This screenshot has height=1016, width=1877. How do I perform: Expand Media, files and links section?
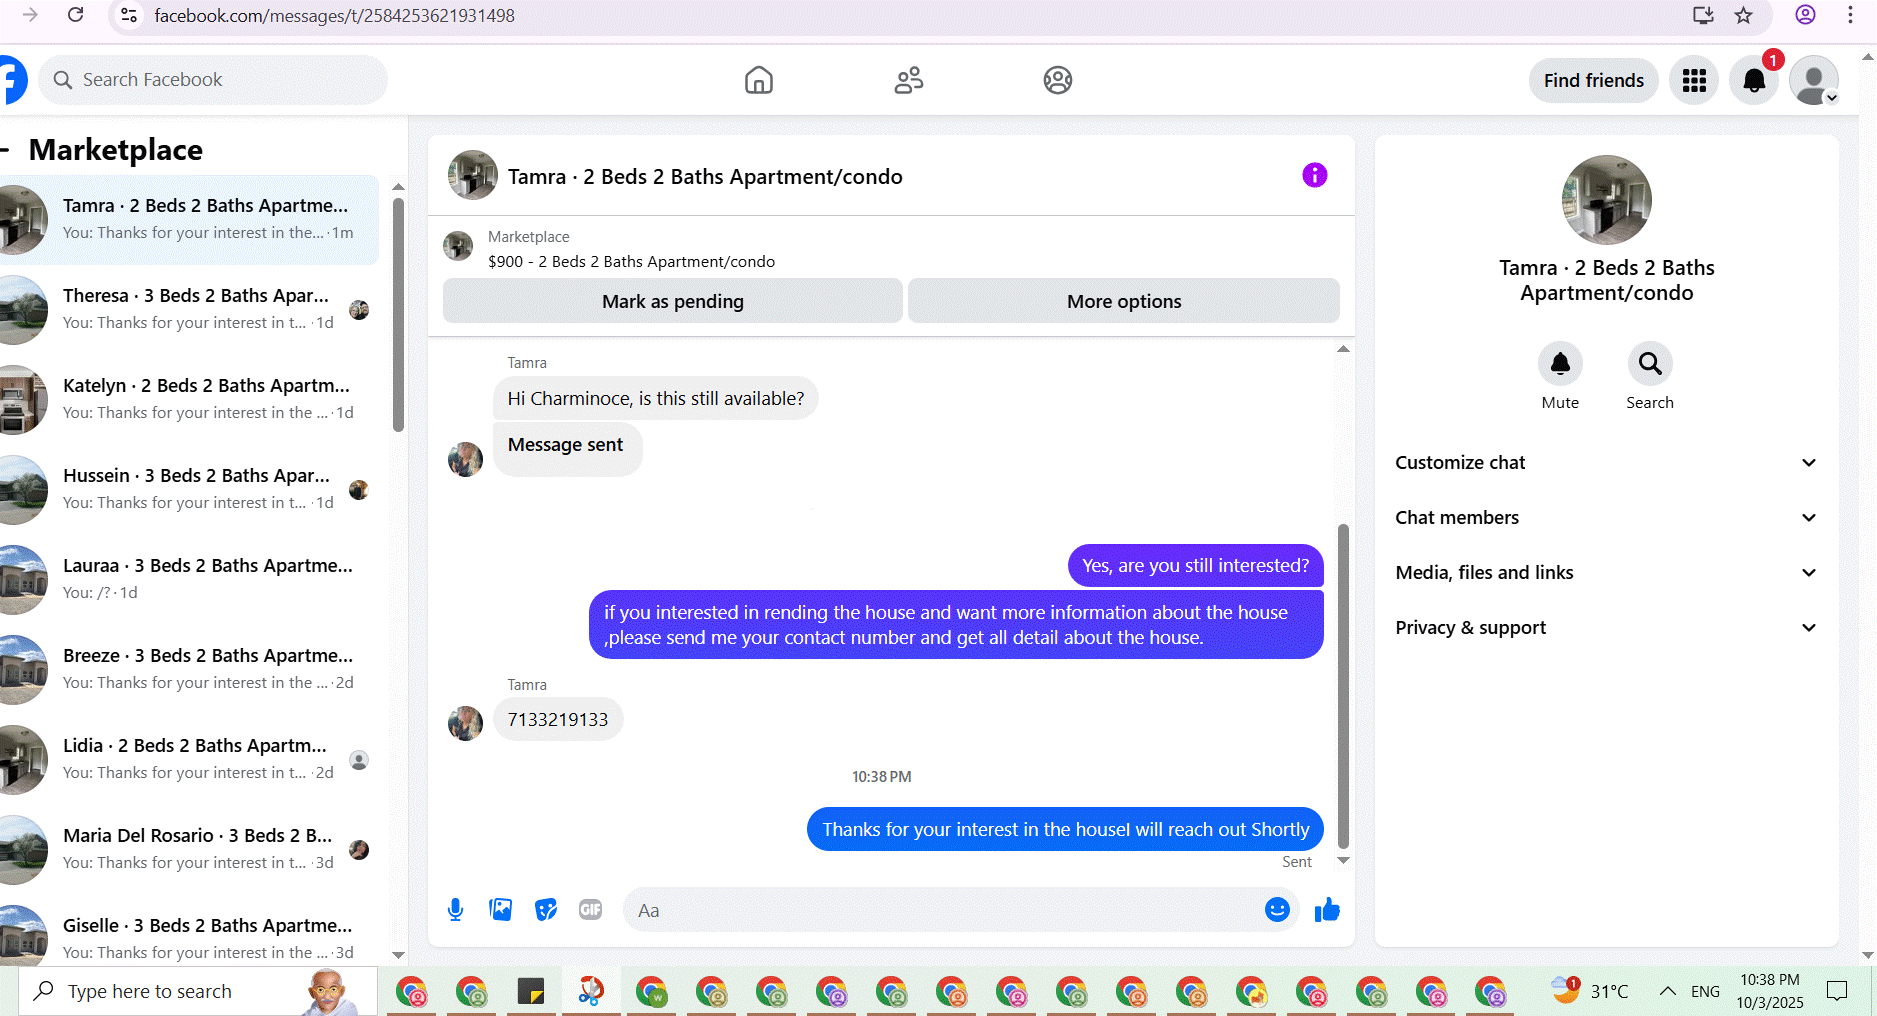click(1606, 572)
